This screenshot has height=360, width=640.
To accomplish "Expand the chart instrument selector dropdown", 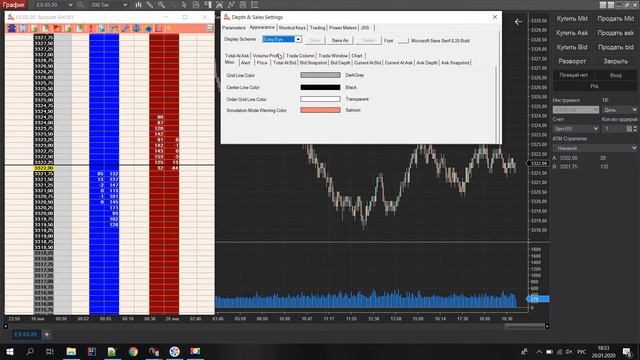I will (x=70, y=5).
